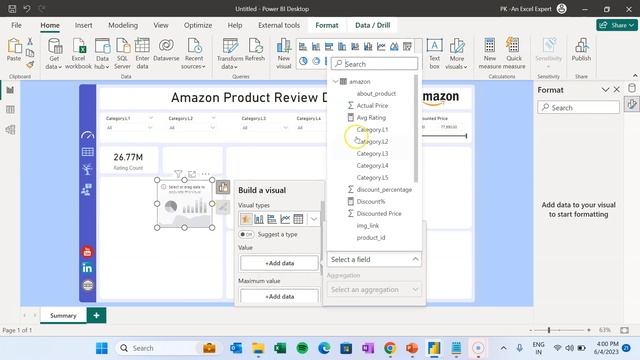Select stacked column chart visual type
The image size is (640, 360).
pyautogui.click(x=259, y=219)
